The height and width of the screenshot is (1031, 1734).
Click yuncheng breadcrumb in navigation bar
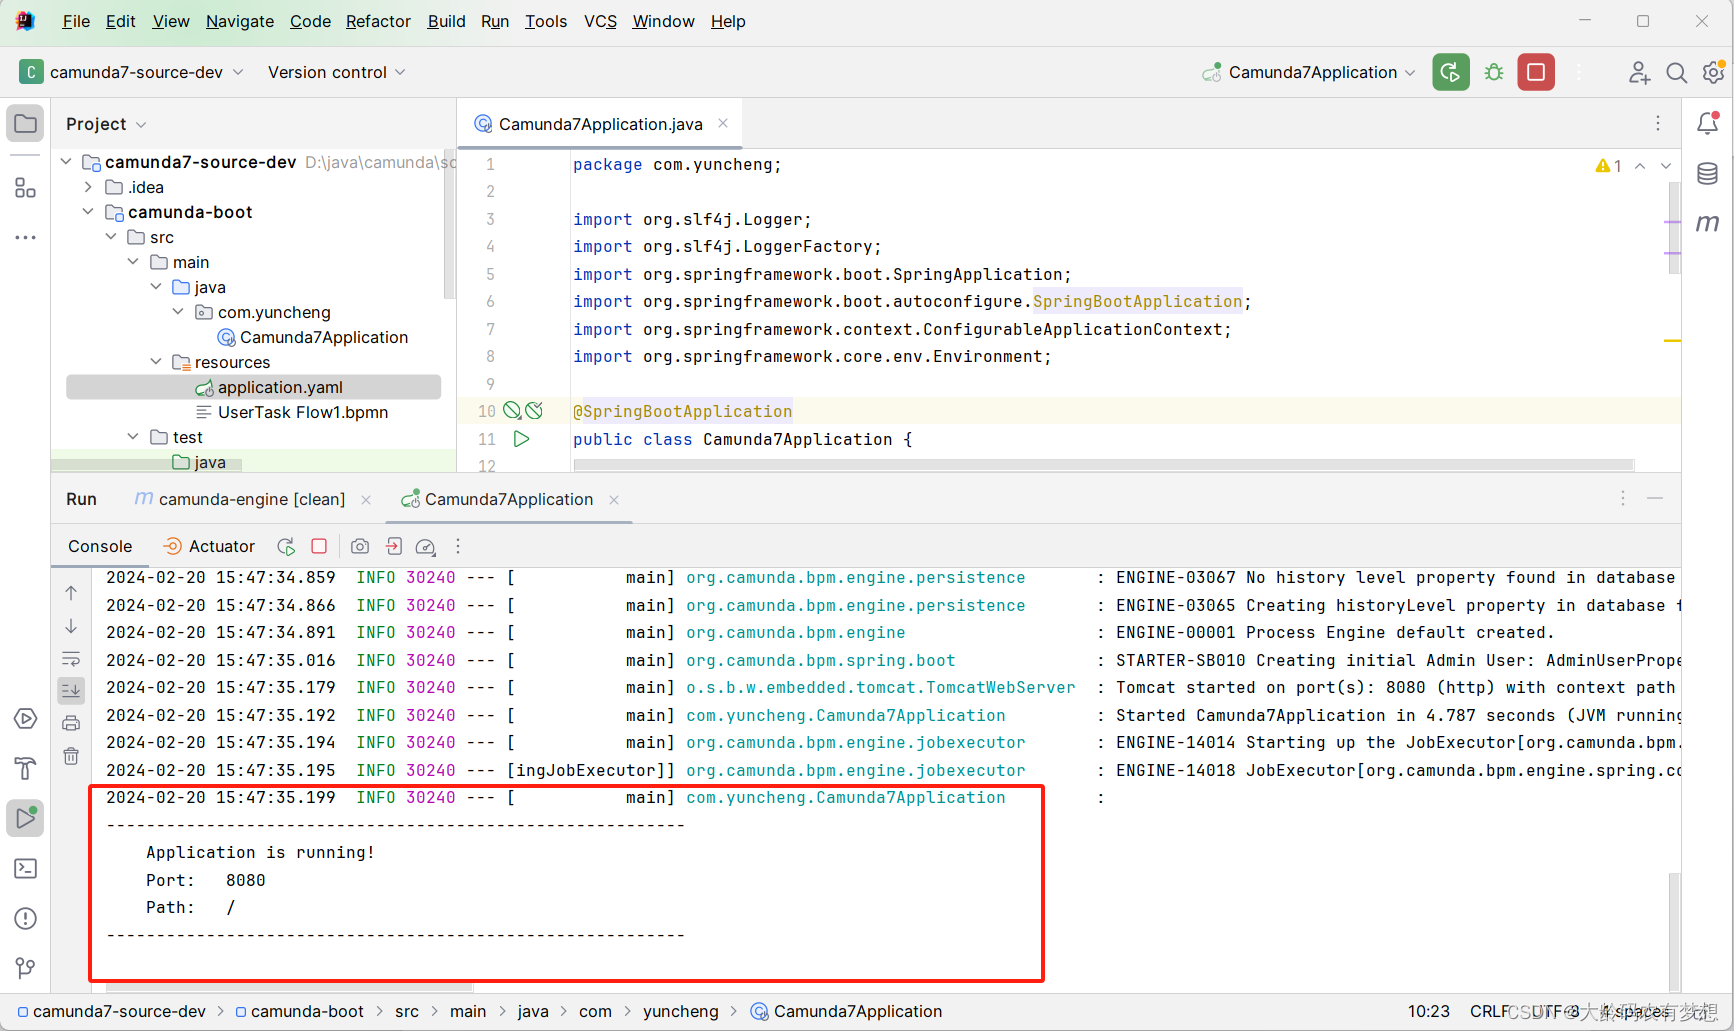point(680,1011)
